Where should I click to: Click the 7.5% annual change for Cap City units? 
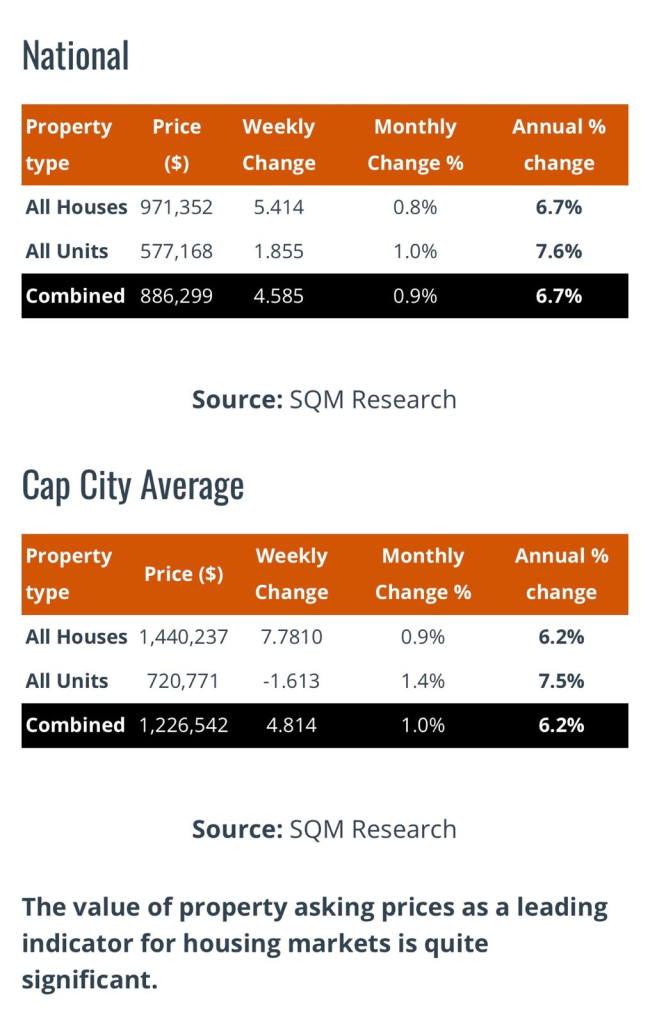[x=561, y=681]
